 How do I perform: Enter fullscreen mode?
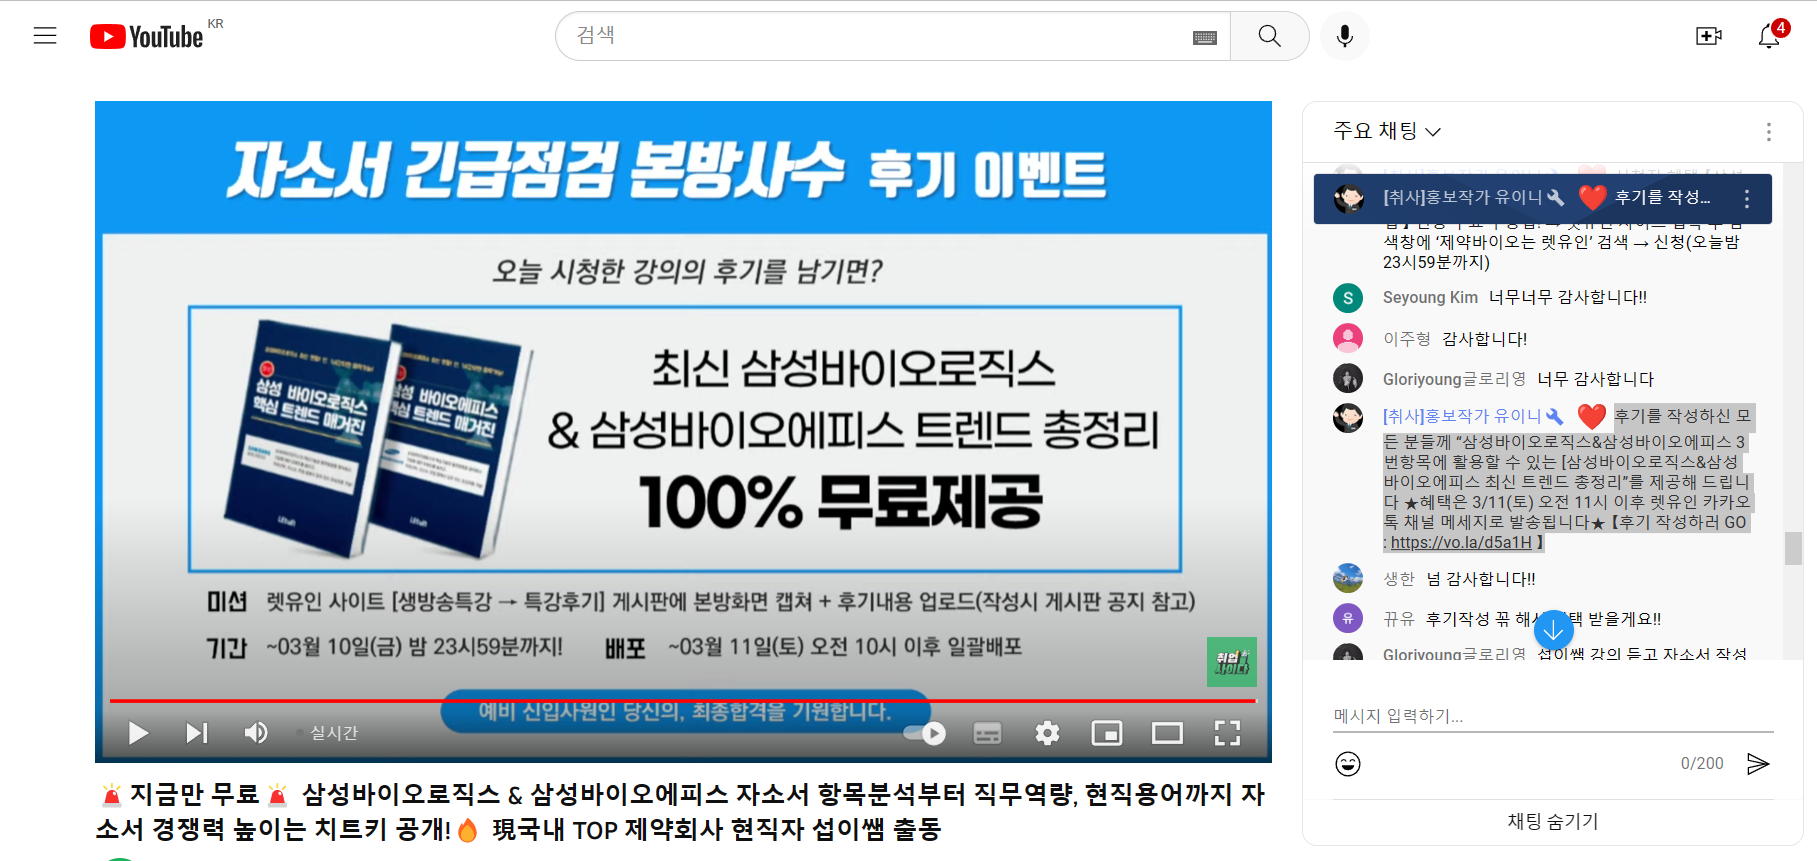[1227, 733]
